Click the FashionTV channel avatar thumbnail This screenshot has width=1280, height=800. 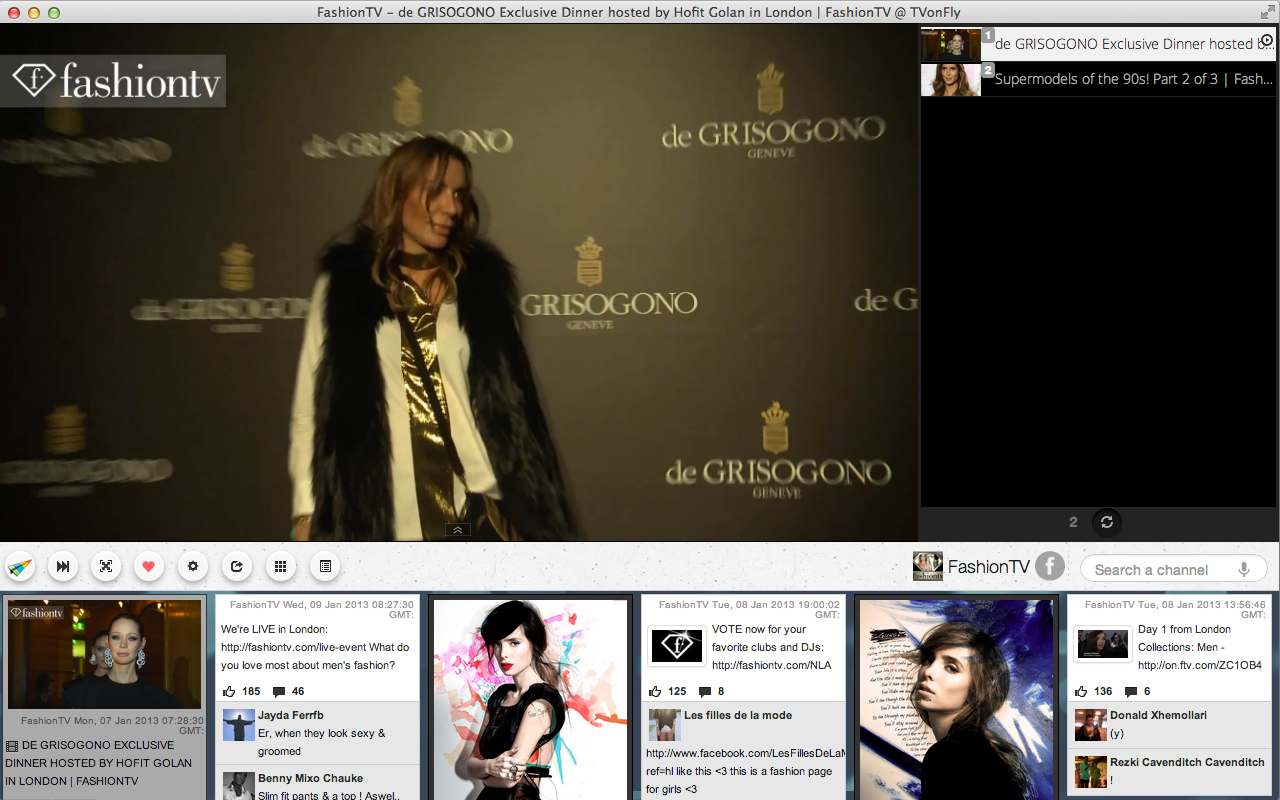click(x=928, y=566)
